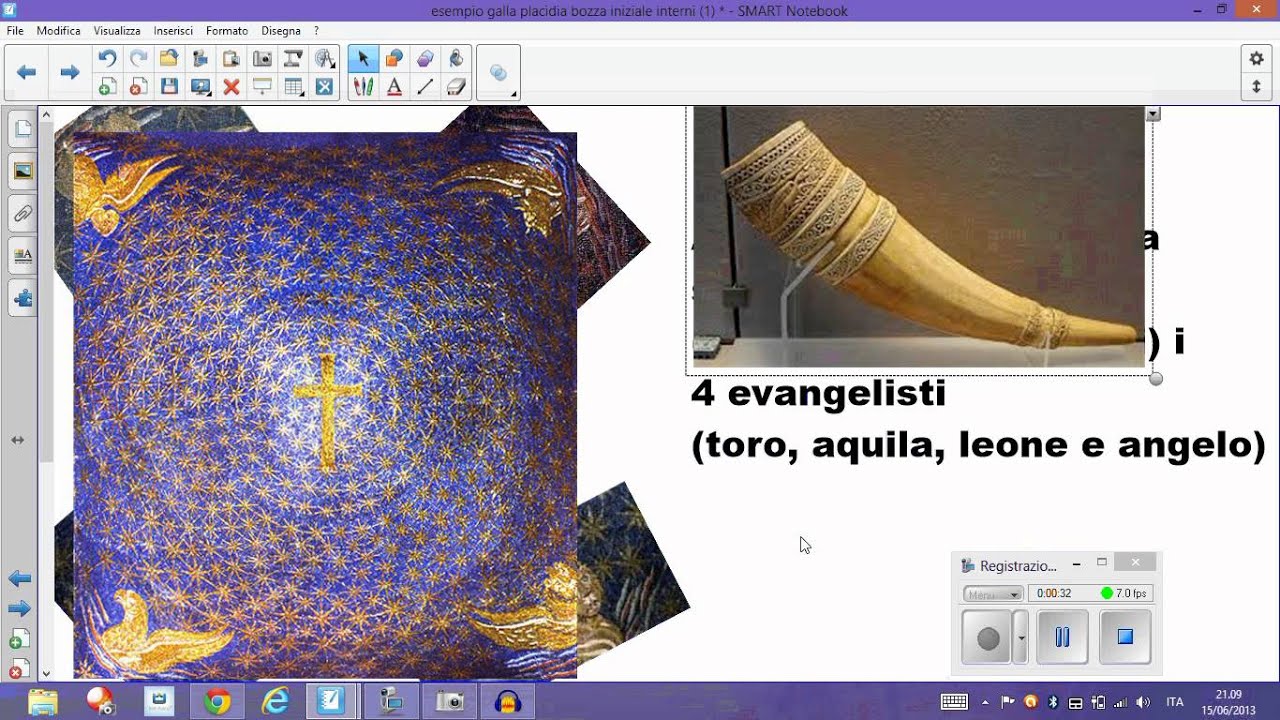The height and width of the screenshot is (720, 1280).
Task: Open the Screen Capture camera tool
Action: [262, 58]
